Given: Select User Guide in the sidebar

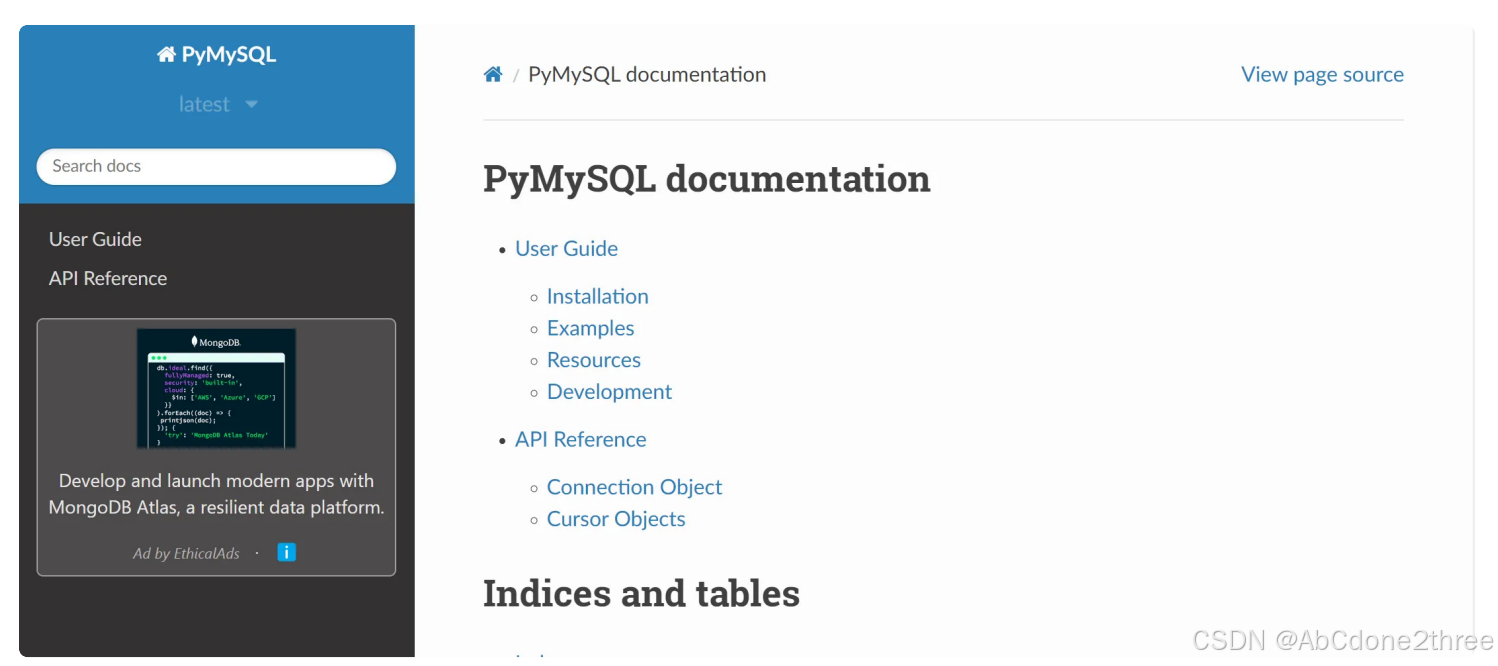Looking at the screenshot, I should point(95,239).
